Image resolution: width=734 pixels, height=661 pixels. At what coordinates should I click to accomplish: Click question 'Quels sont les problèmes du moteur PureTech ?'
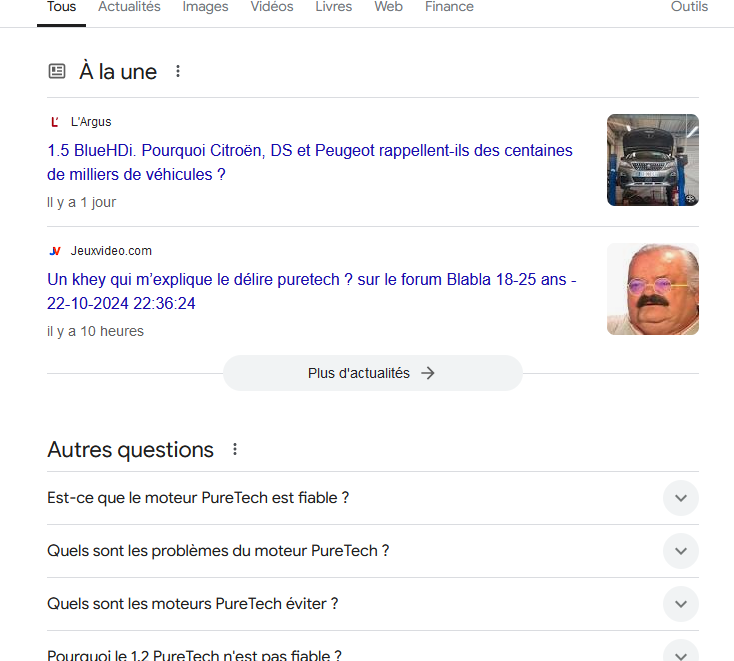[x=218, y=551]
